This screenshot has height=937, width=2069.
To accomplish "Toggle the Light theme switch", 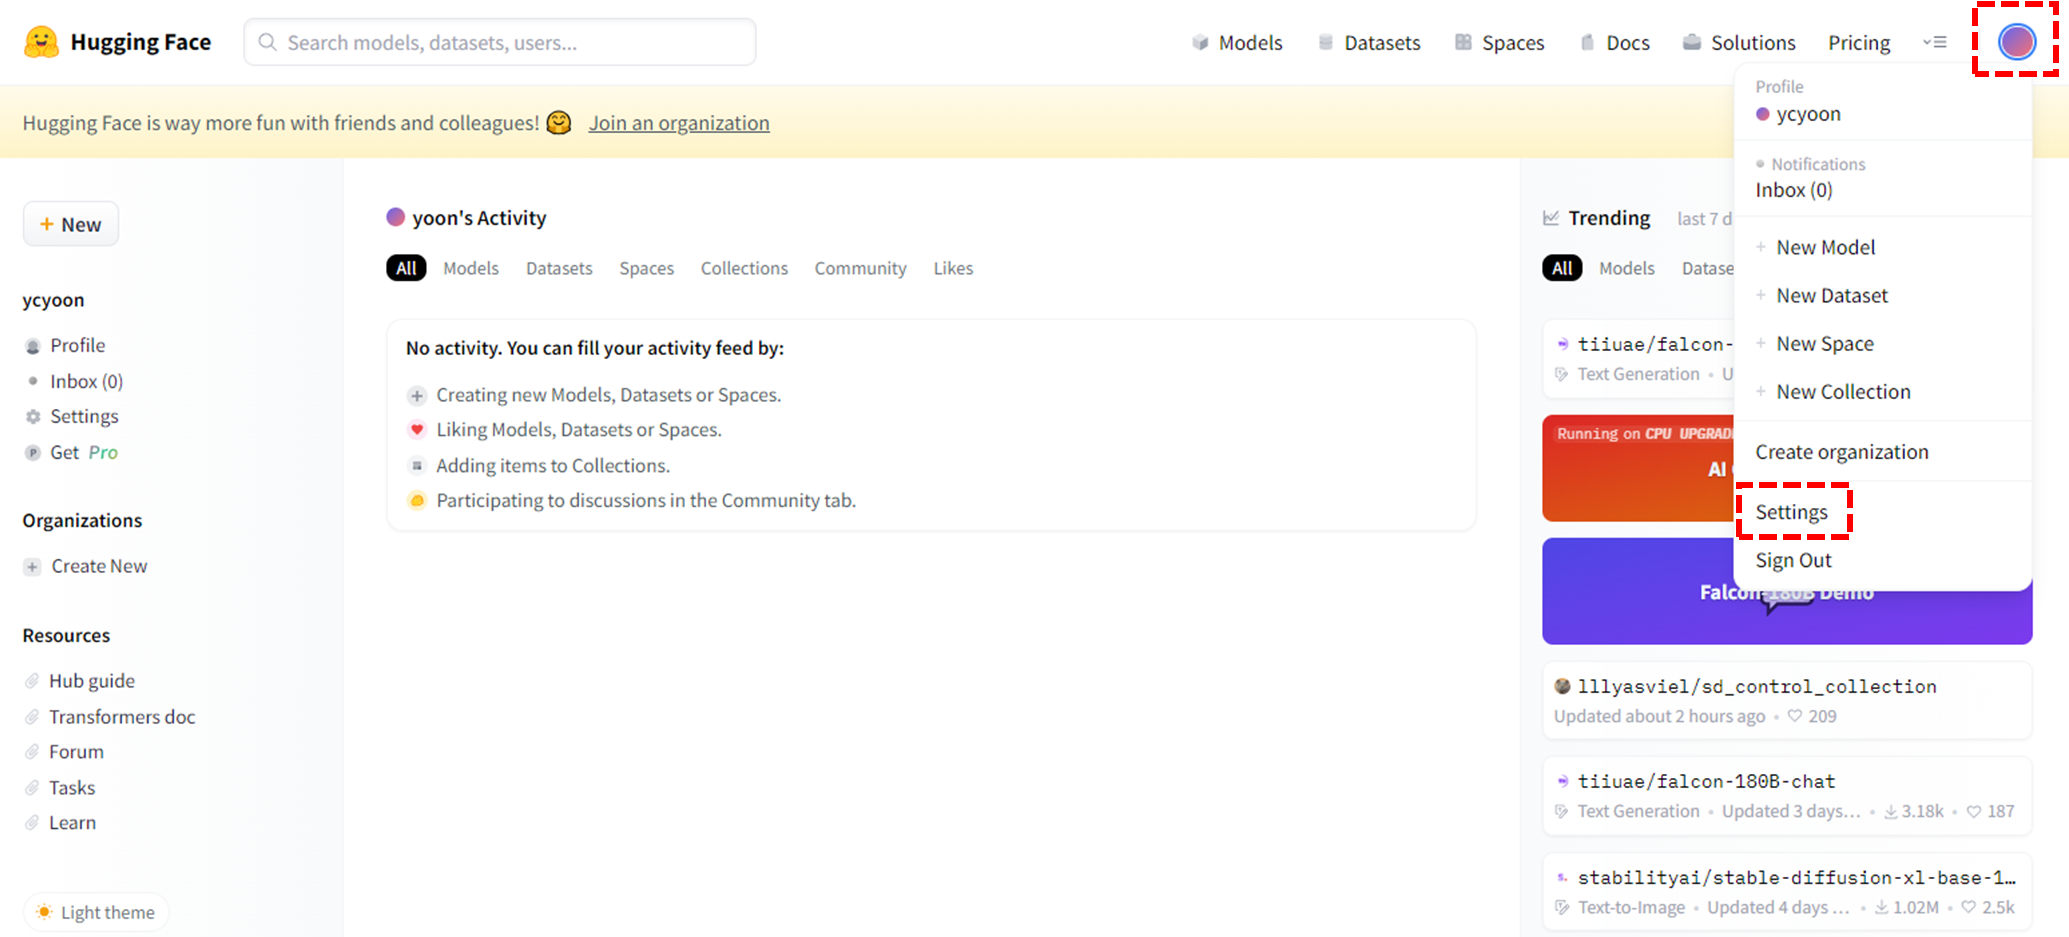I will (x=96, y=912).
